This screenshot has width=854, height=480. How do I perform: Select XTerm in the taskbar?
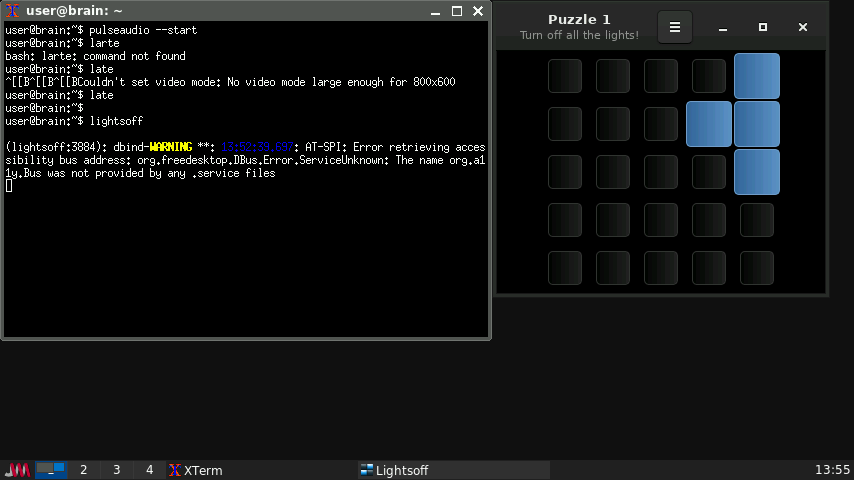tap(196, 470)
